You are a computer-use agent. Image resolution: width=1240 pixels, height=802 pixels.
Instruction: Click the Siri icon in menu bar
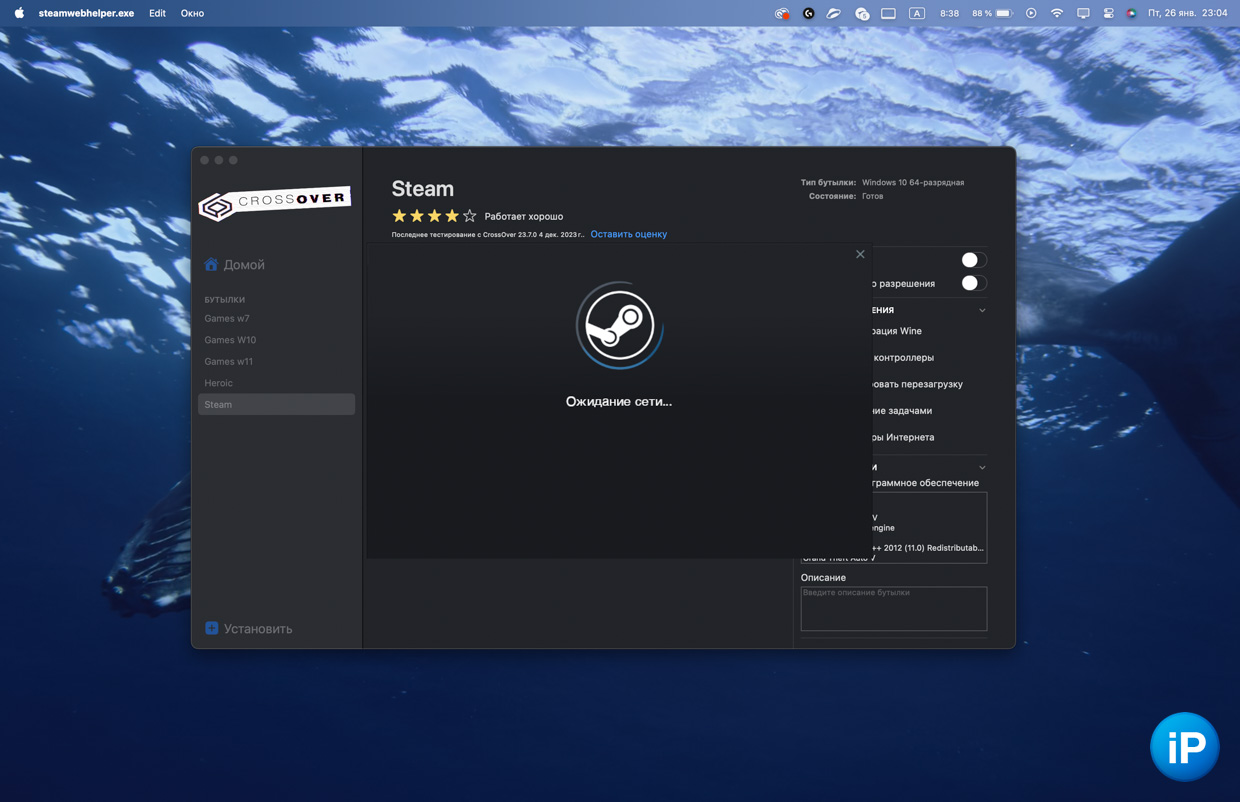point(1131,13)
